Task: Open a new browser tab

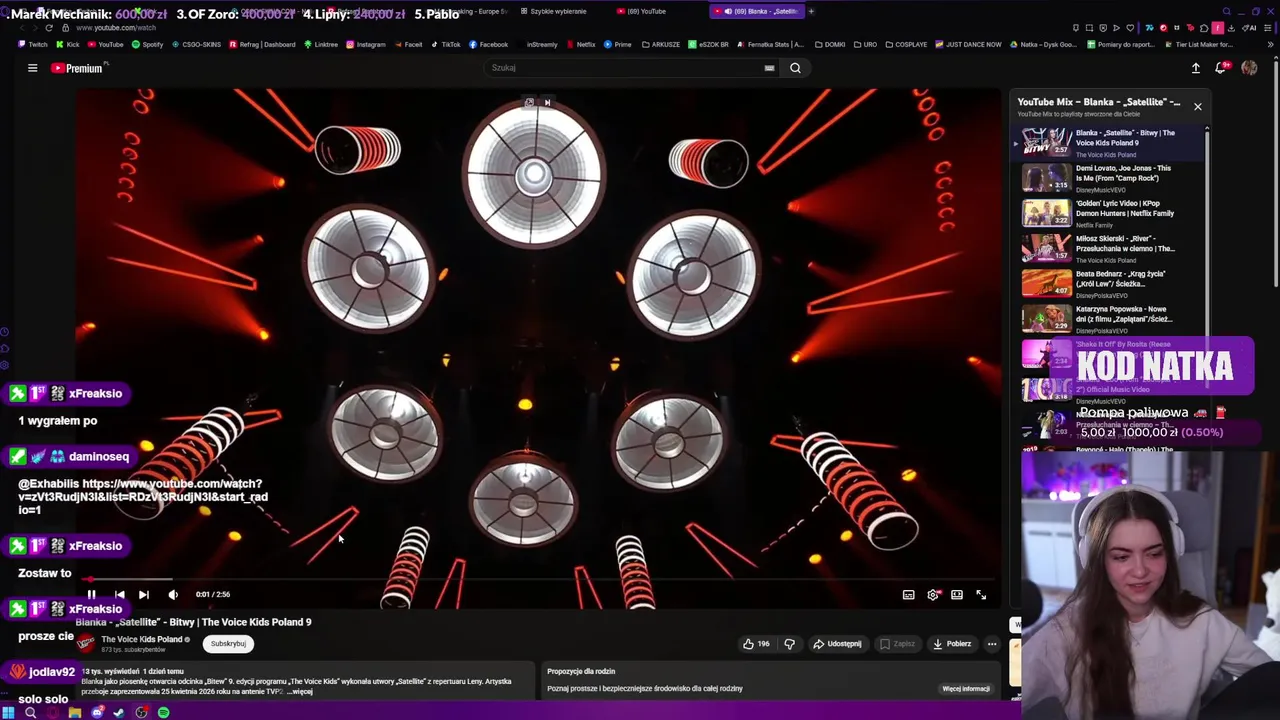Action: click(811, 11)
